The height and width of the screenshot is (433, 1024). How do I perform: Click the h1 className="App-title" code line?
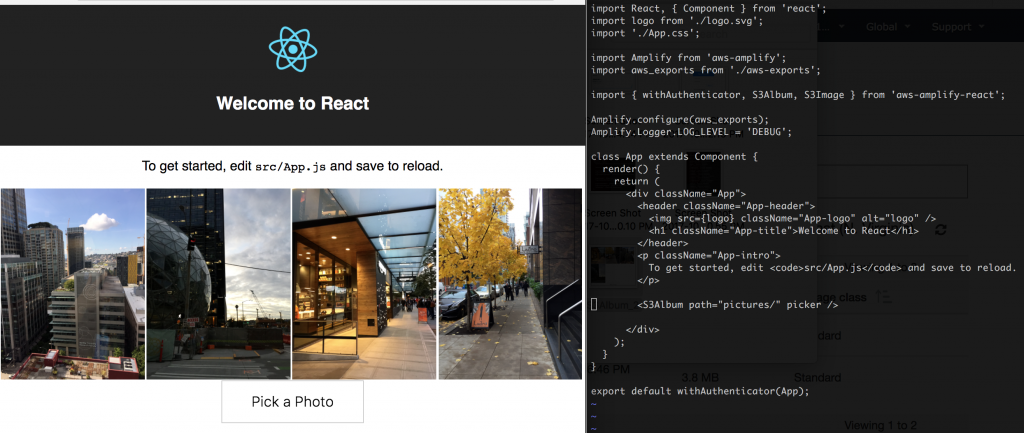point(784,231)
